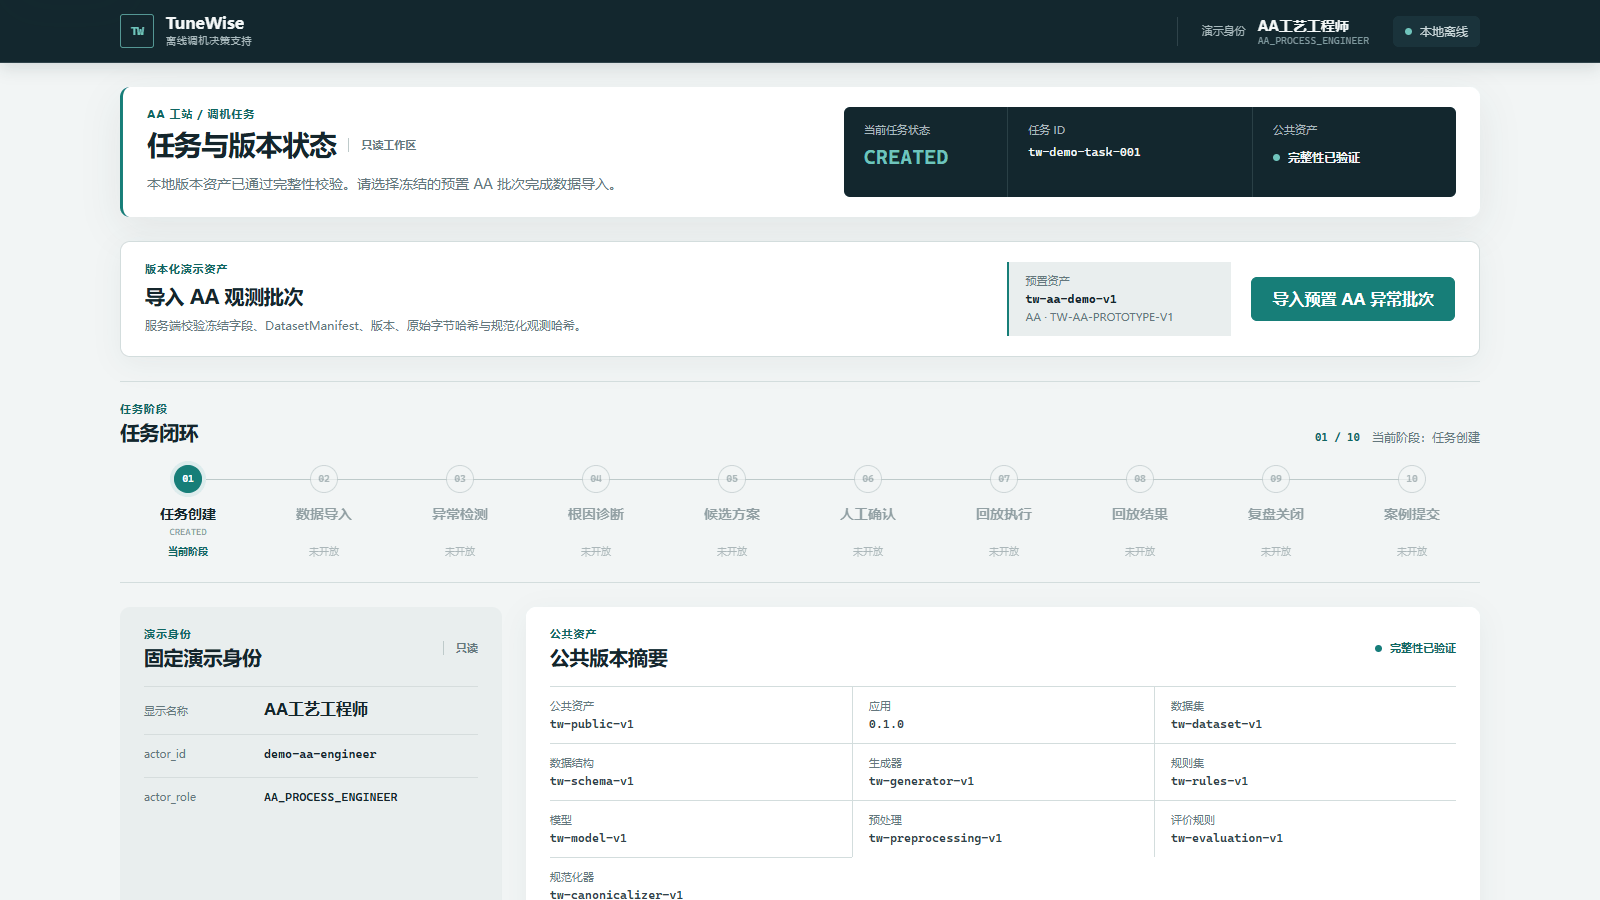This screenshot has height=900, width=1600.
Task: Click the CREATED task status value
Action: pyautogui.click(x=906, y=157)
